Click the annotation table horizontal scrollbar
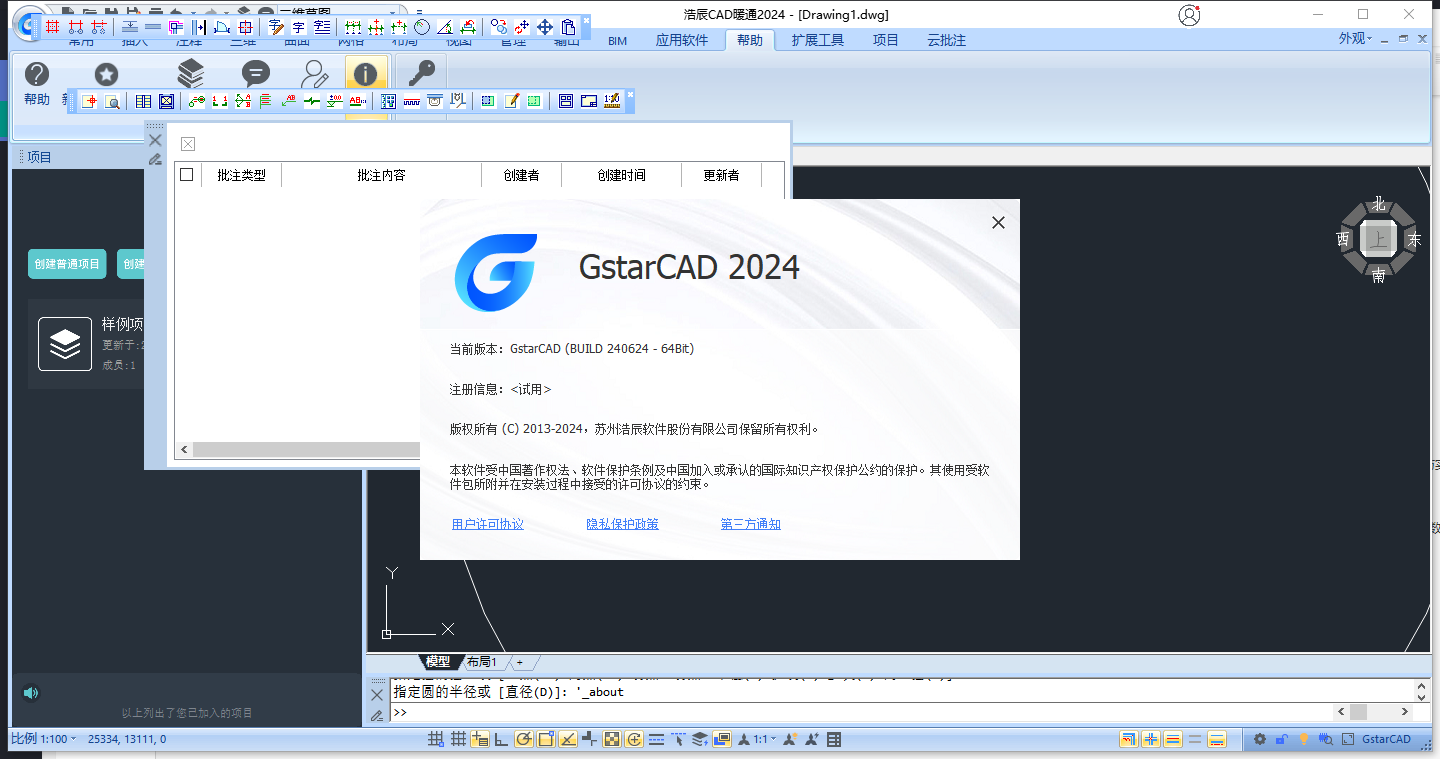This screenshot has height=759, width=1440. (298, 450)
